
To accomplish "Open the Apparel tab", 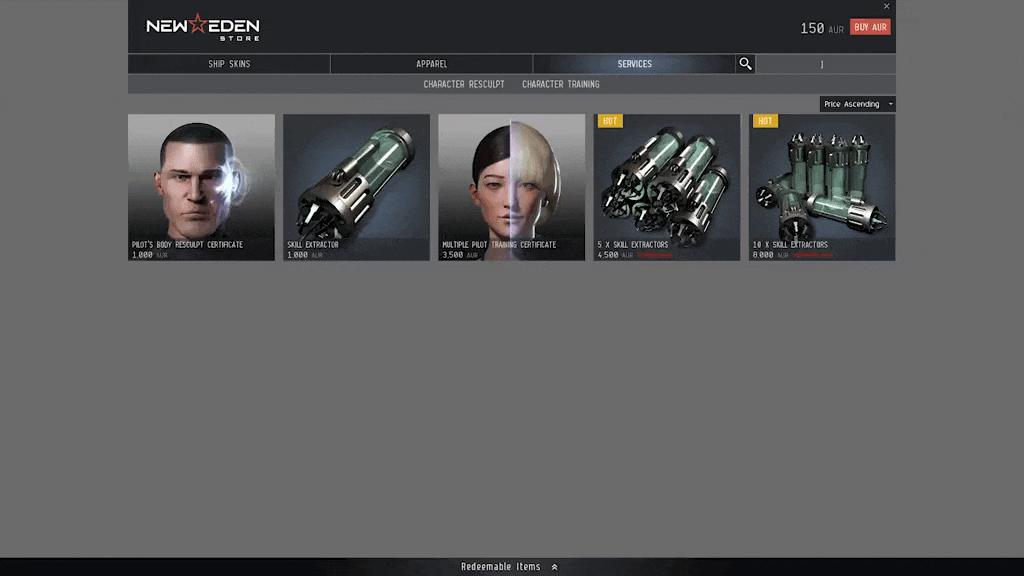I will click(x=431, y=64).
